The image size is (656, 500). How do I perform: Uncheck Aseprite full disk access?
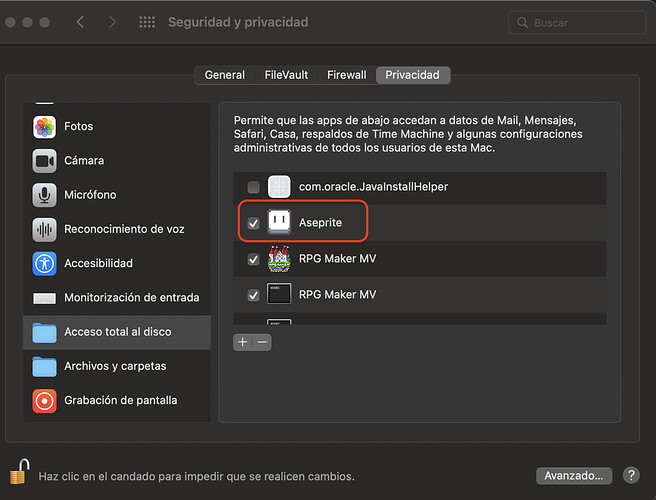pos(253,223)
